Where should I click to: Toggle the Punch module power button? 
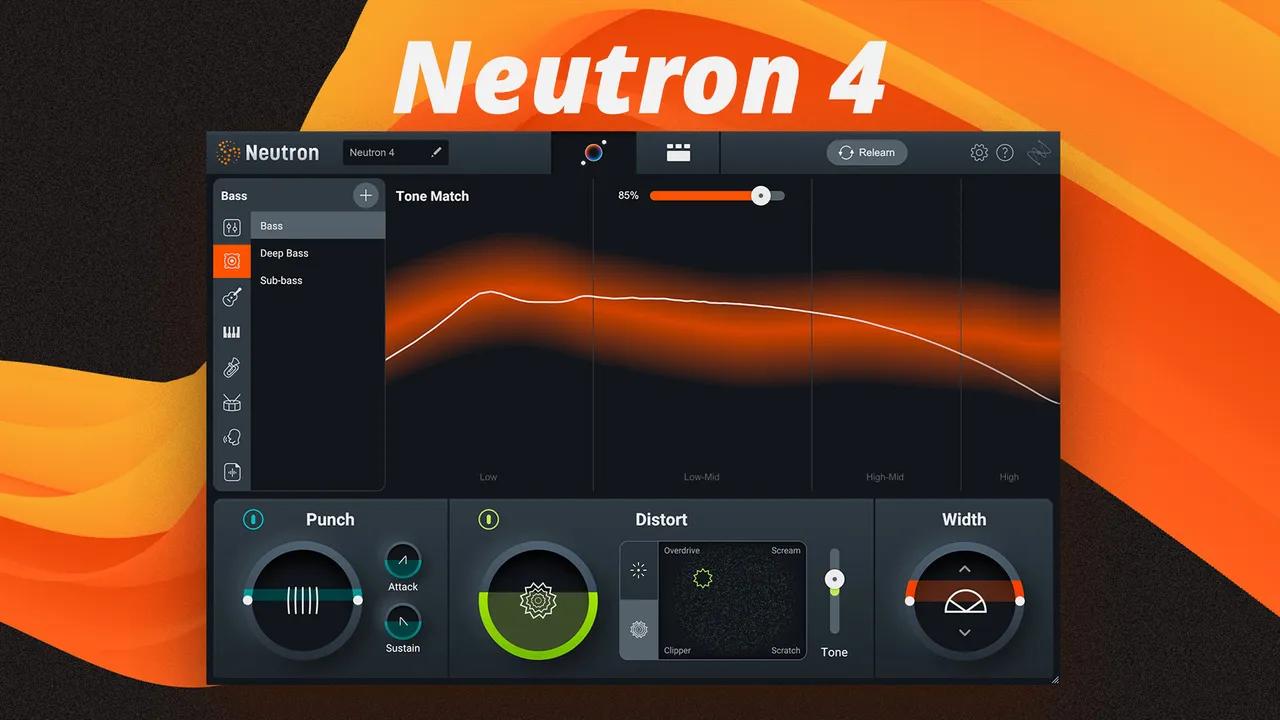[x=254, y=519]
